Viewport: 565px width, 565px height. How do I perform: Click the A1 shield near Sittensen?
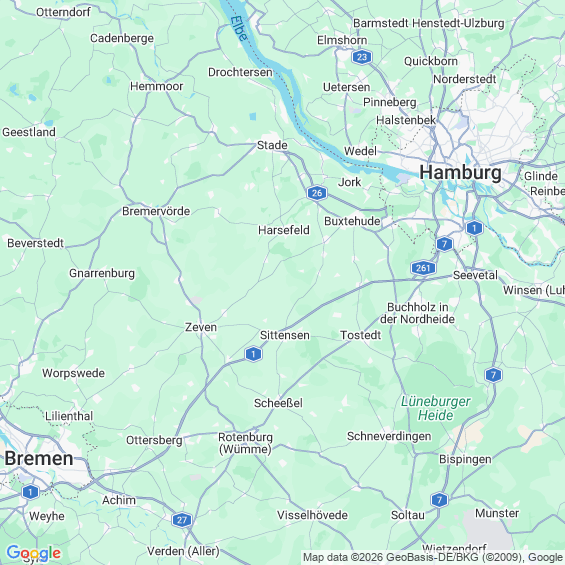pos(253,354)
